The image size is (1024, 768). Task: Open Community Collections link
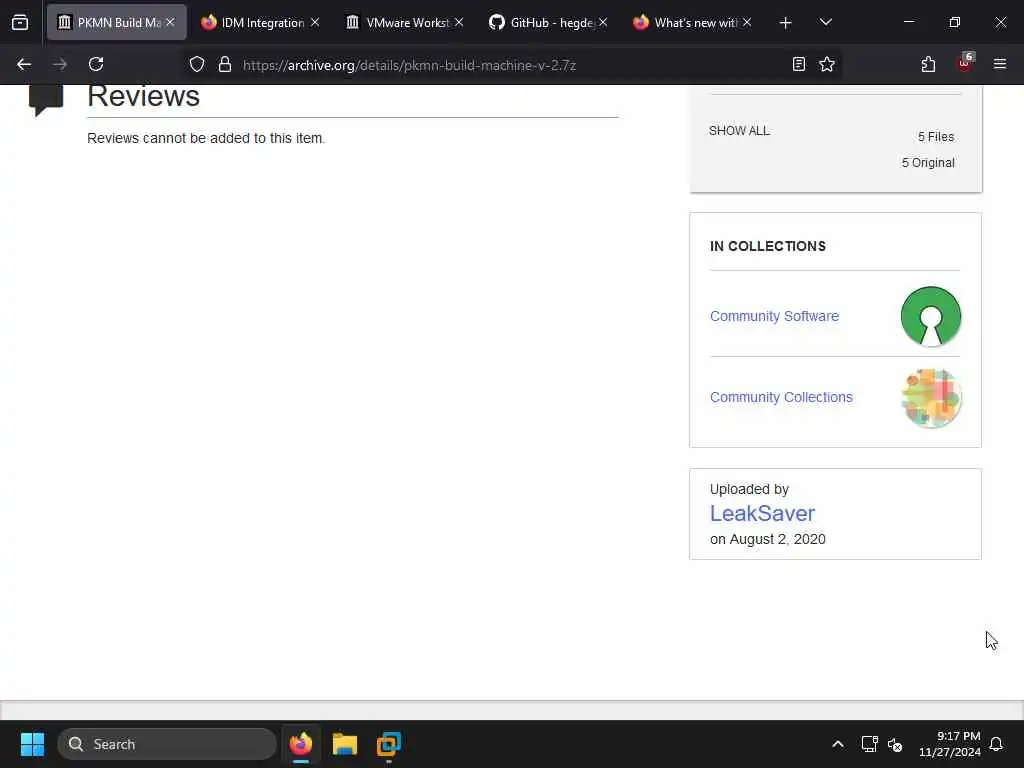781,397
